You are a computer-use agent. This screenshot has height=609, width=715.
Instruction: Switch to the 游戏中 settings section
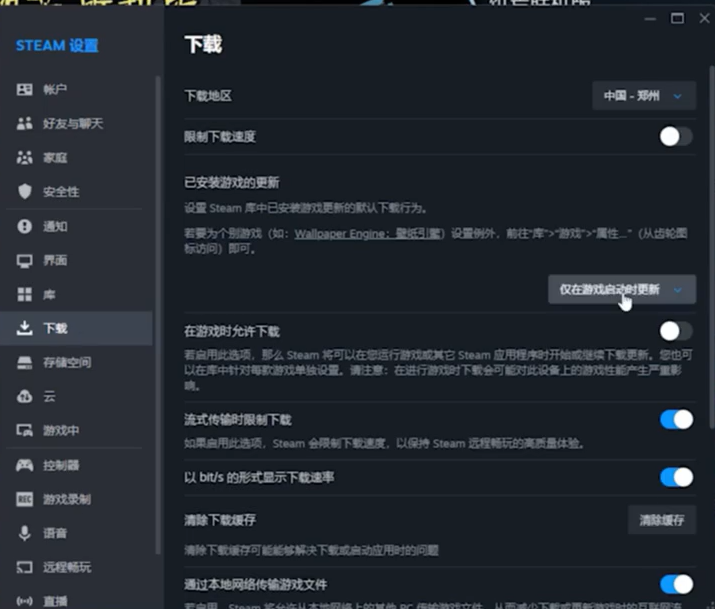tap(60, 430)
